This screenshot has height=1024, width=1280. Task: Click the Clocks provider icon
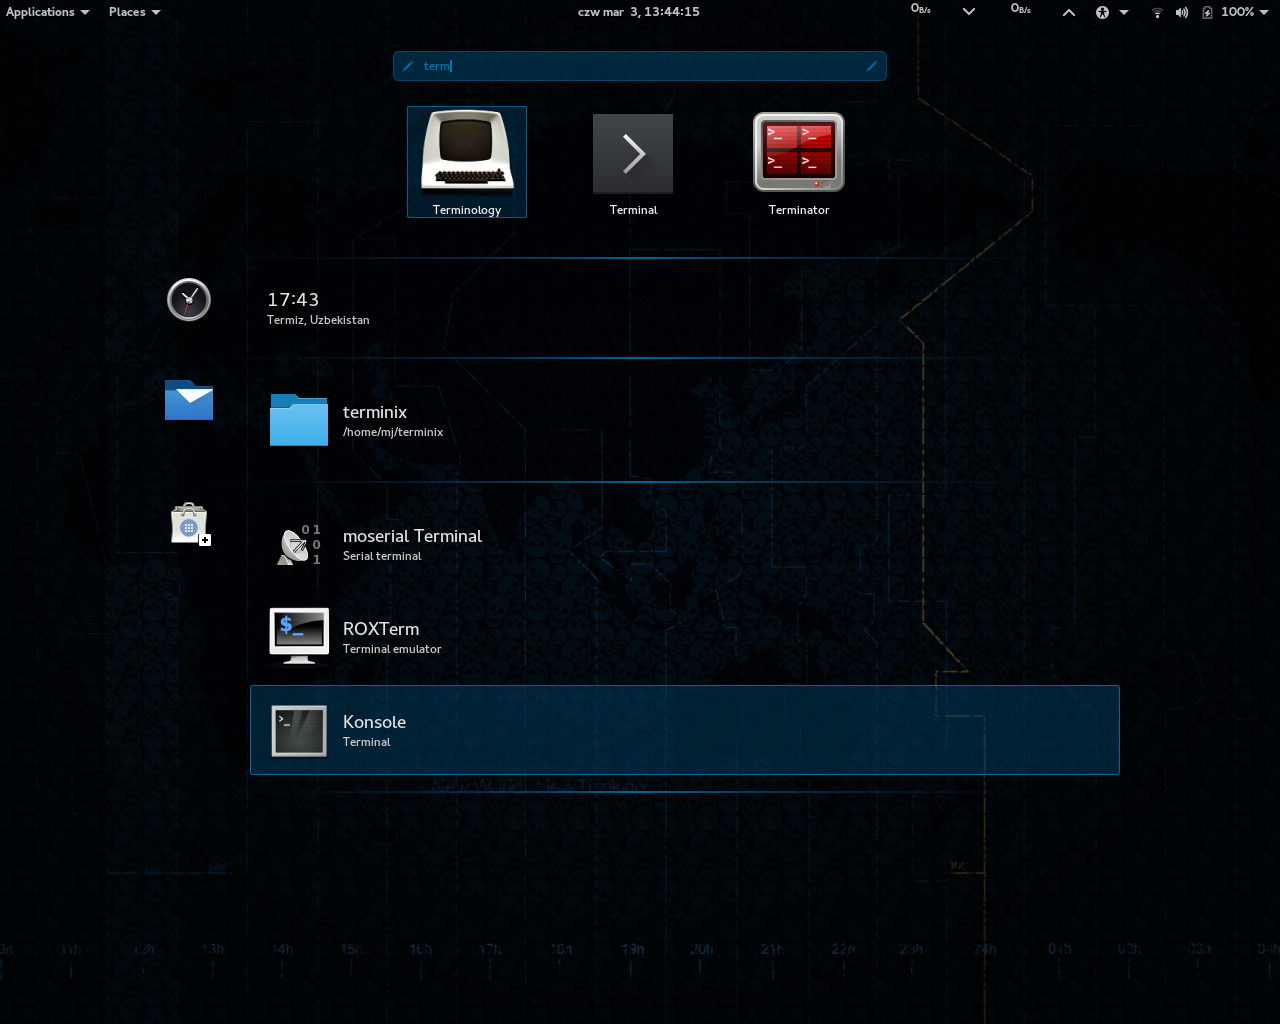click(x=189, y=300)
